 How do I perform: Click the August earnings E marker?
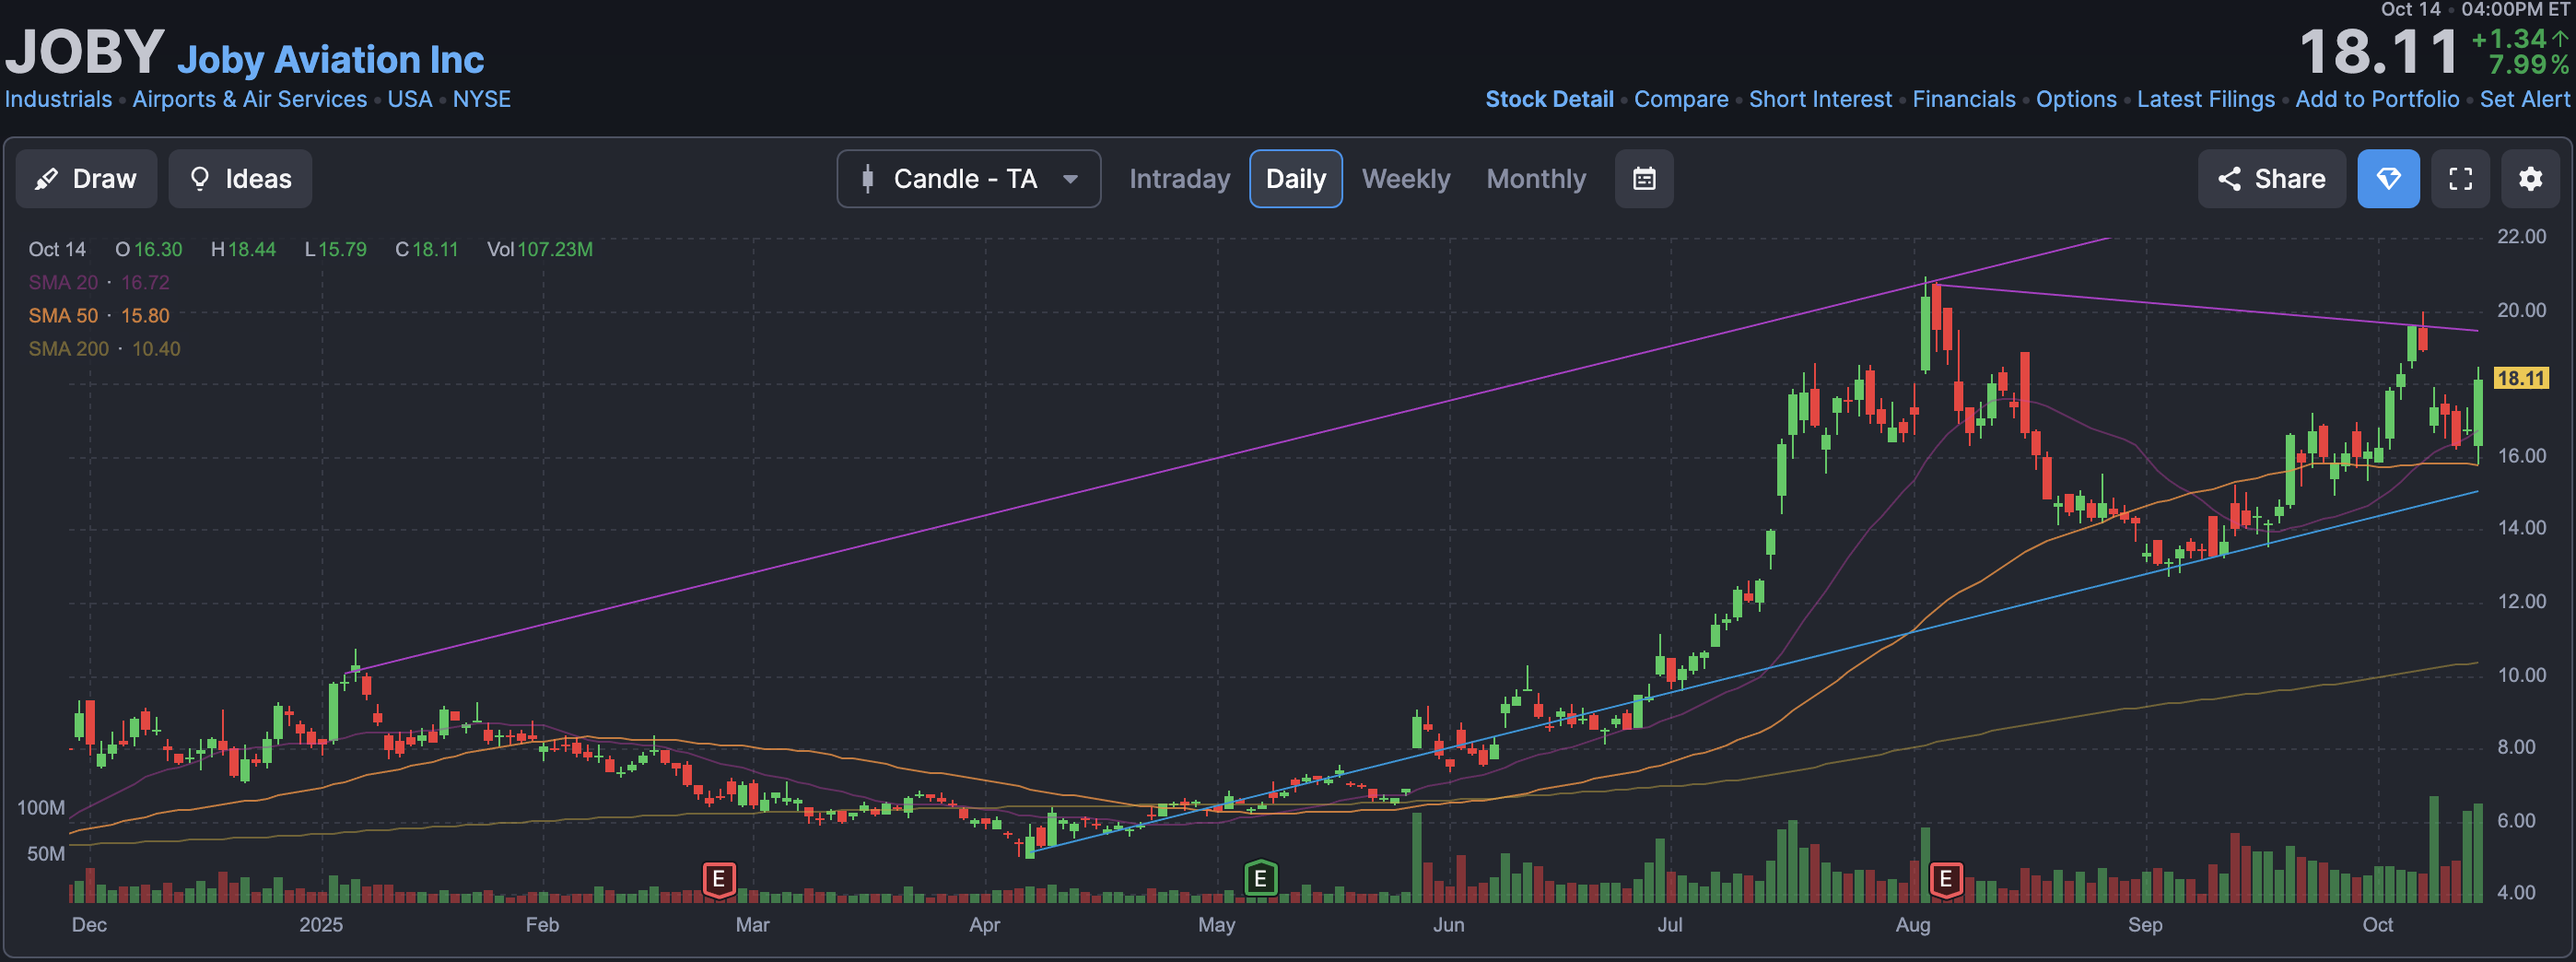pos(1945,879)
